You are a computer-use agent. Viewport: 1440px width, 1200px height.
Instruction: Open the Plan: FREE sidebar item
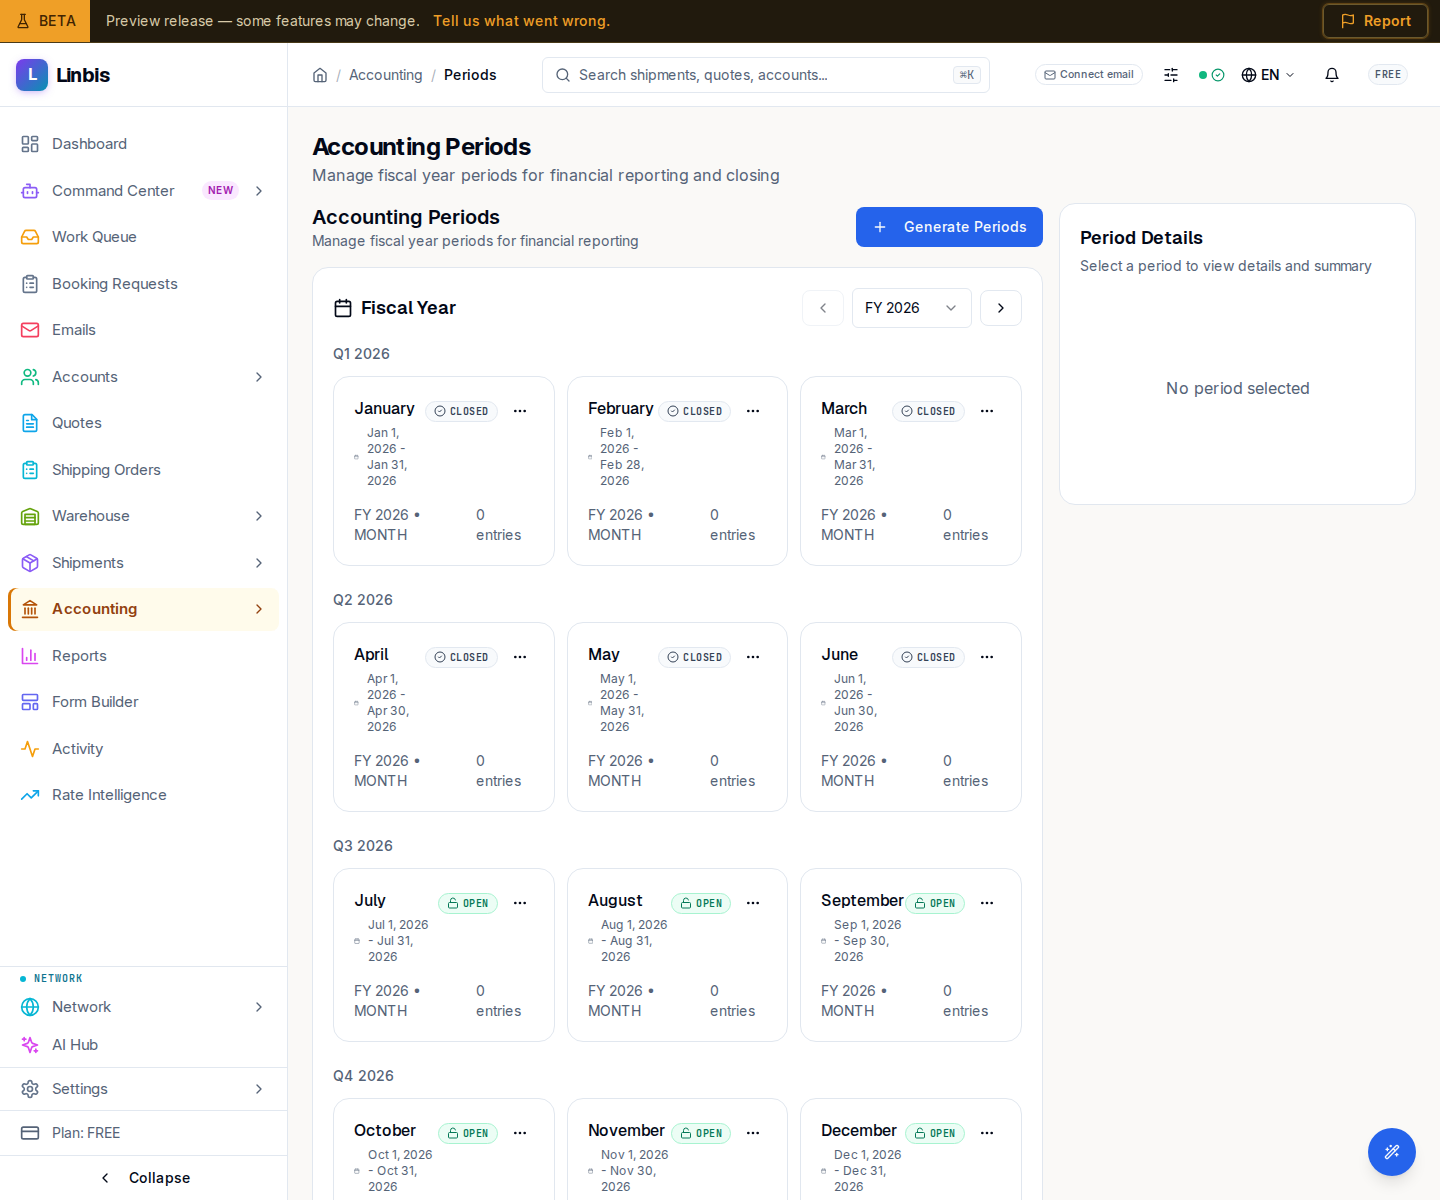point(143,1133)
